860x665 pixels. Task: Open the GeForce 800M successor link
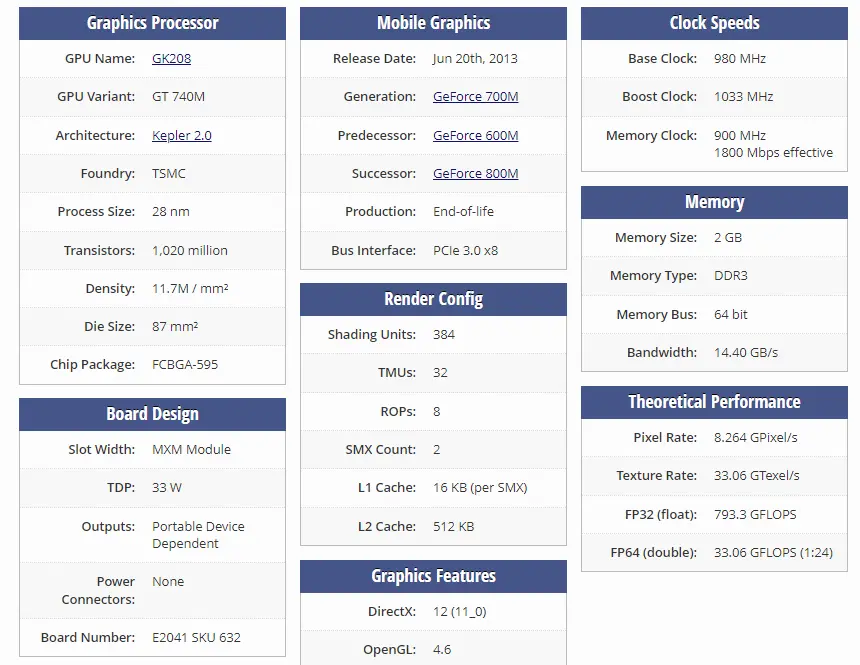click(476, 173)
